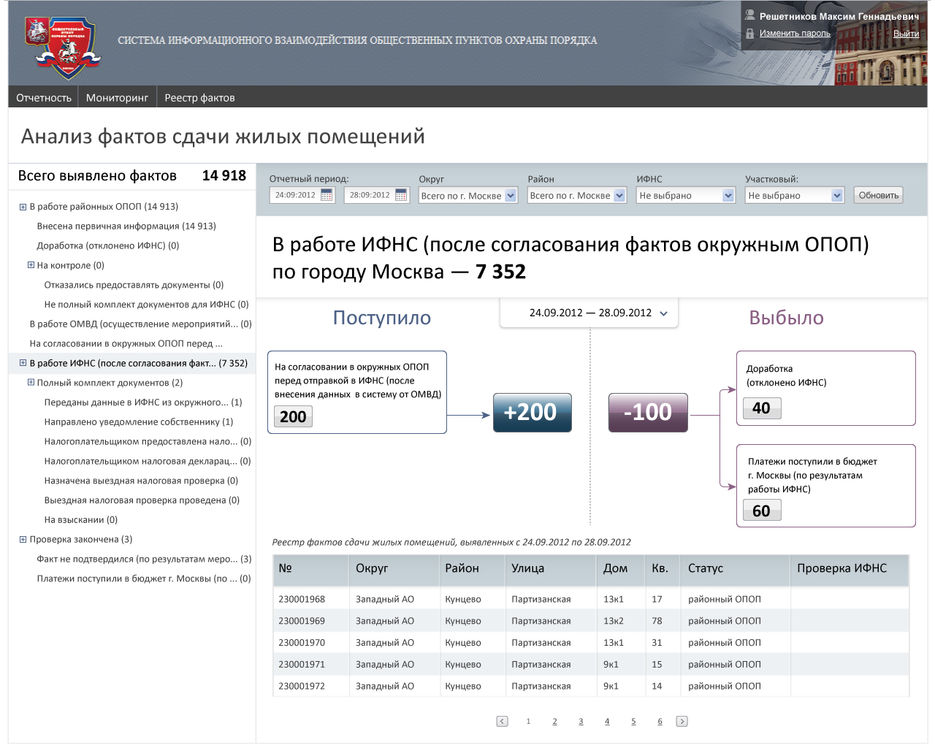Click user profile icon near Решетников
The height and width of the screenshot is (748, 935).
click(750, 16)
